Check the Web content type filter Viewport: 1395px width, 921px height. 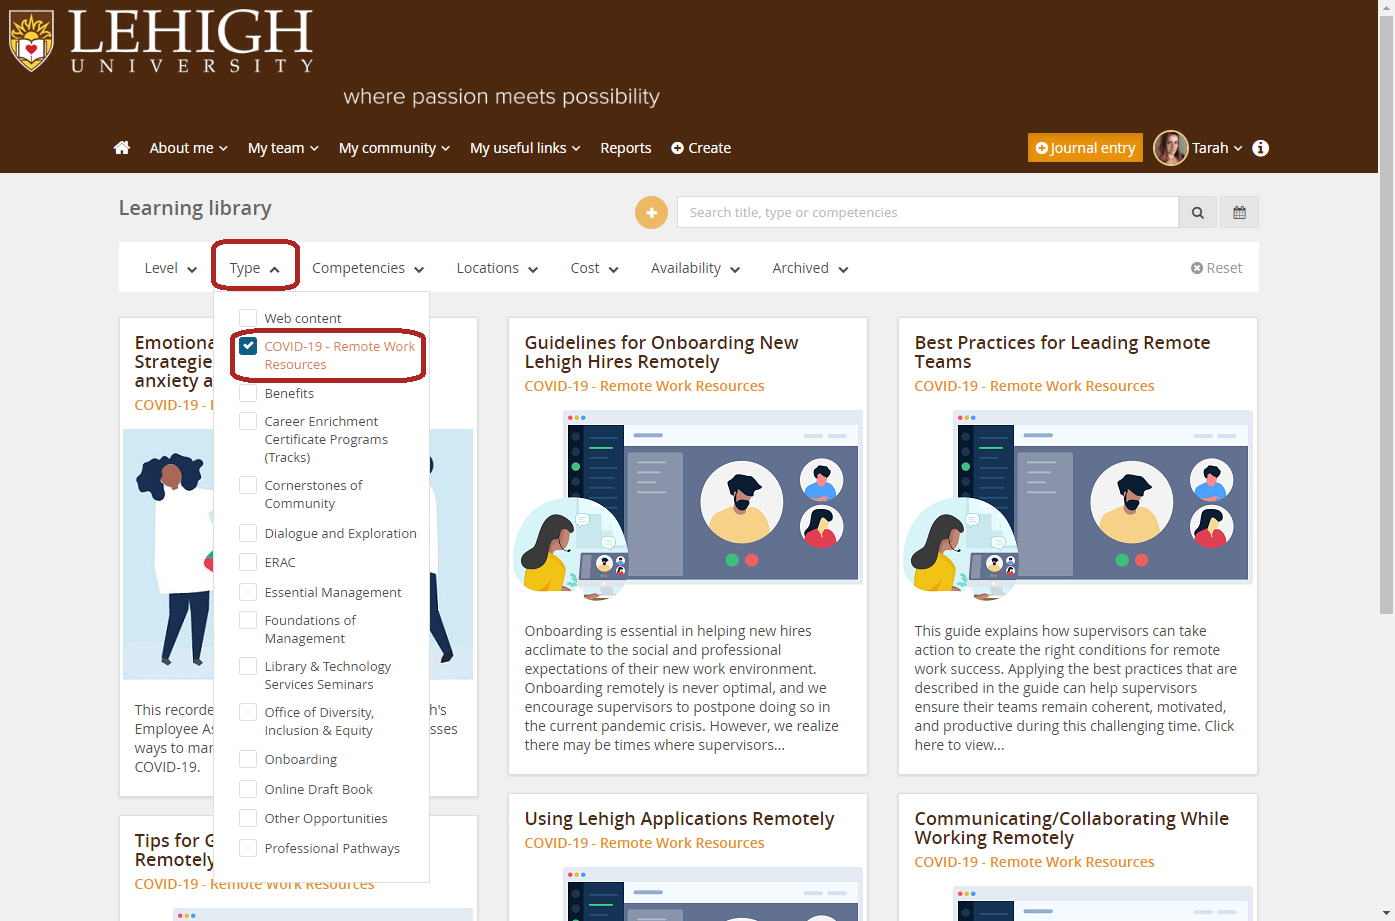coord(248,318)
